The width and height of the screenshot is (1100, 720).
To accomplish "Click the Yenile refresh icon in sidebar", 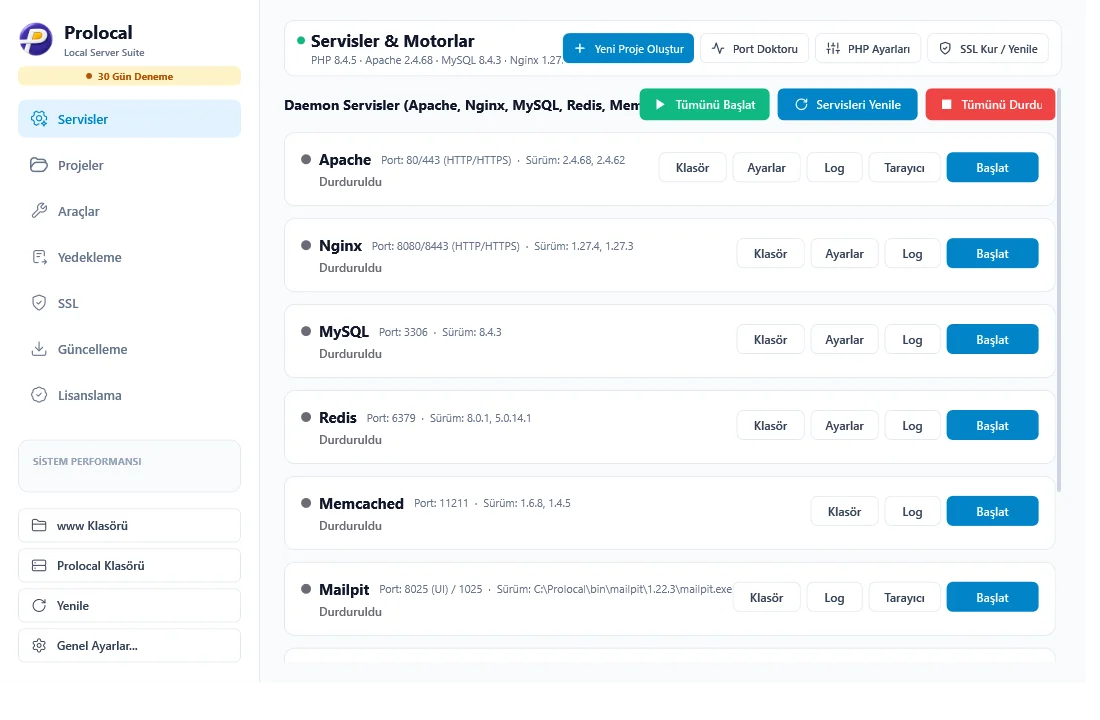I will (x=39, y=606).
